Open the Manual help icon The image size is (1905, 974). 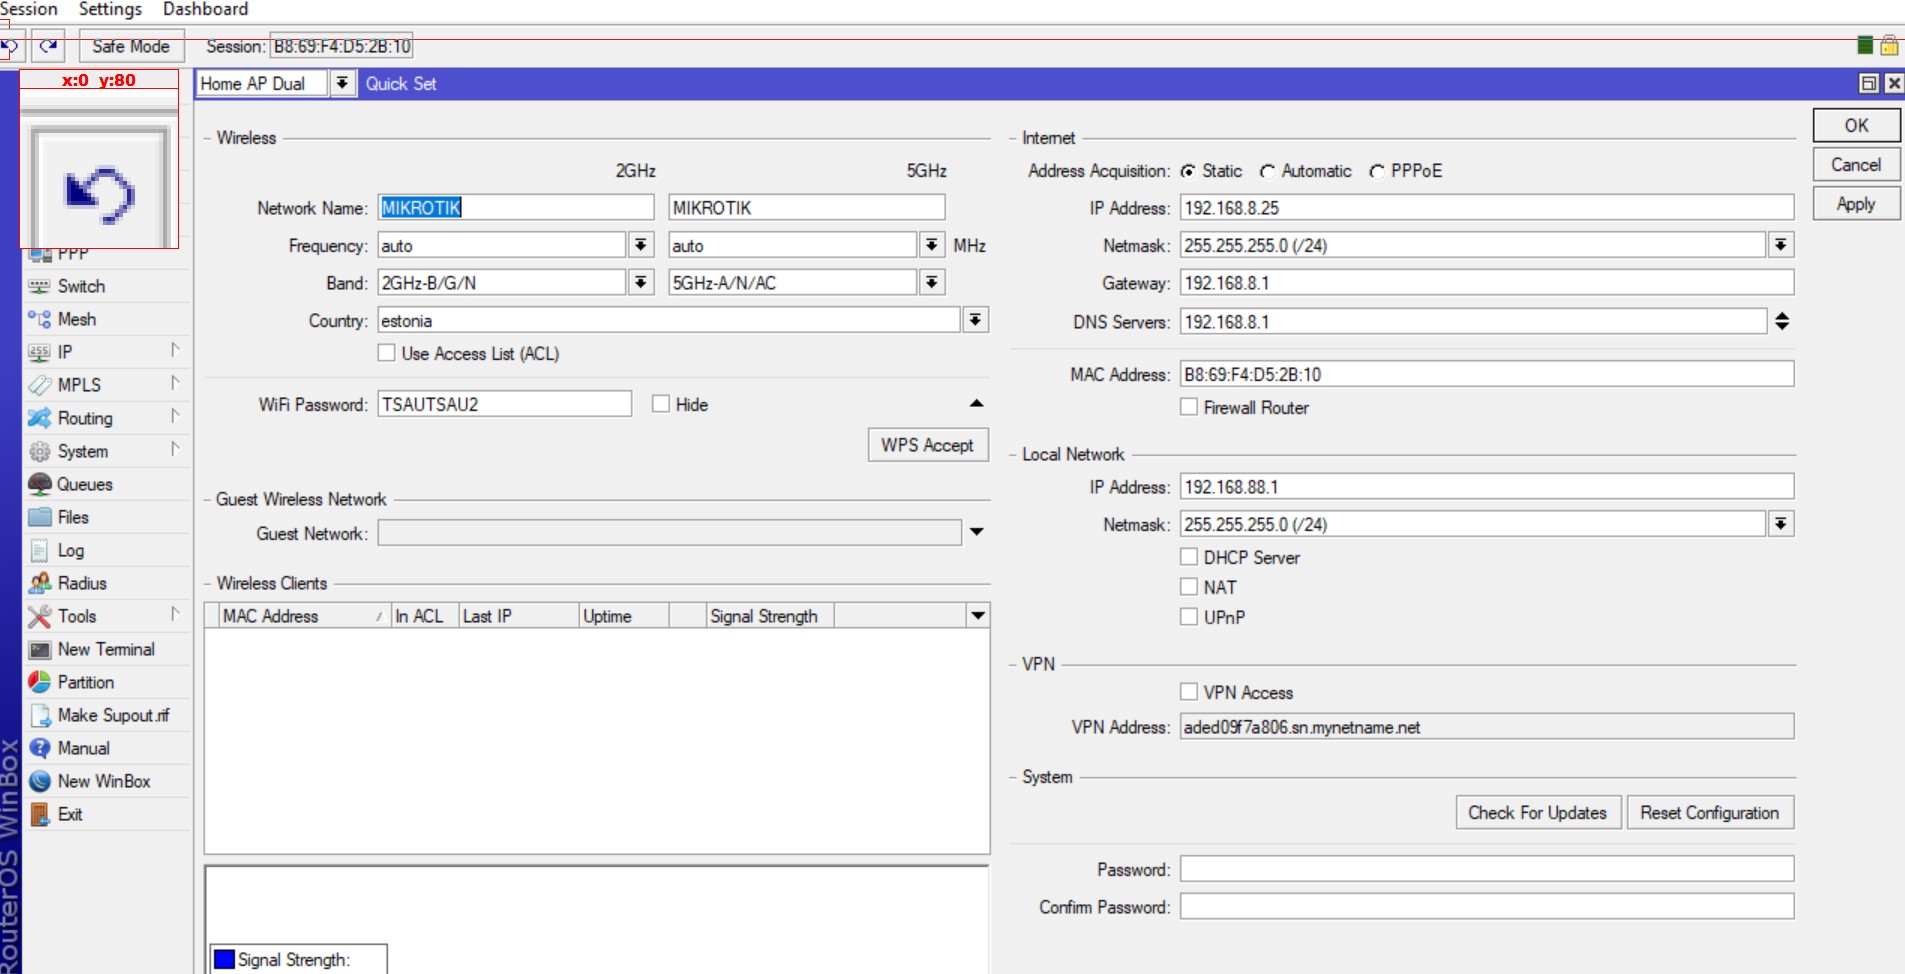pos(40,748)
